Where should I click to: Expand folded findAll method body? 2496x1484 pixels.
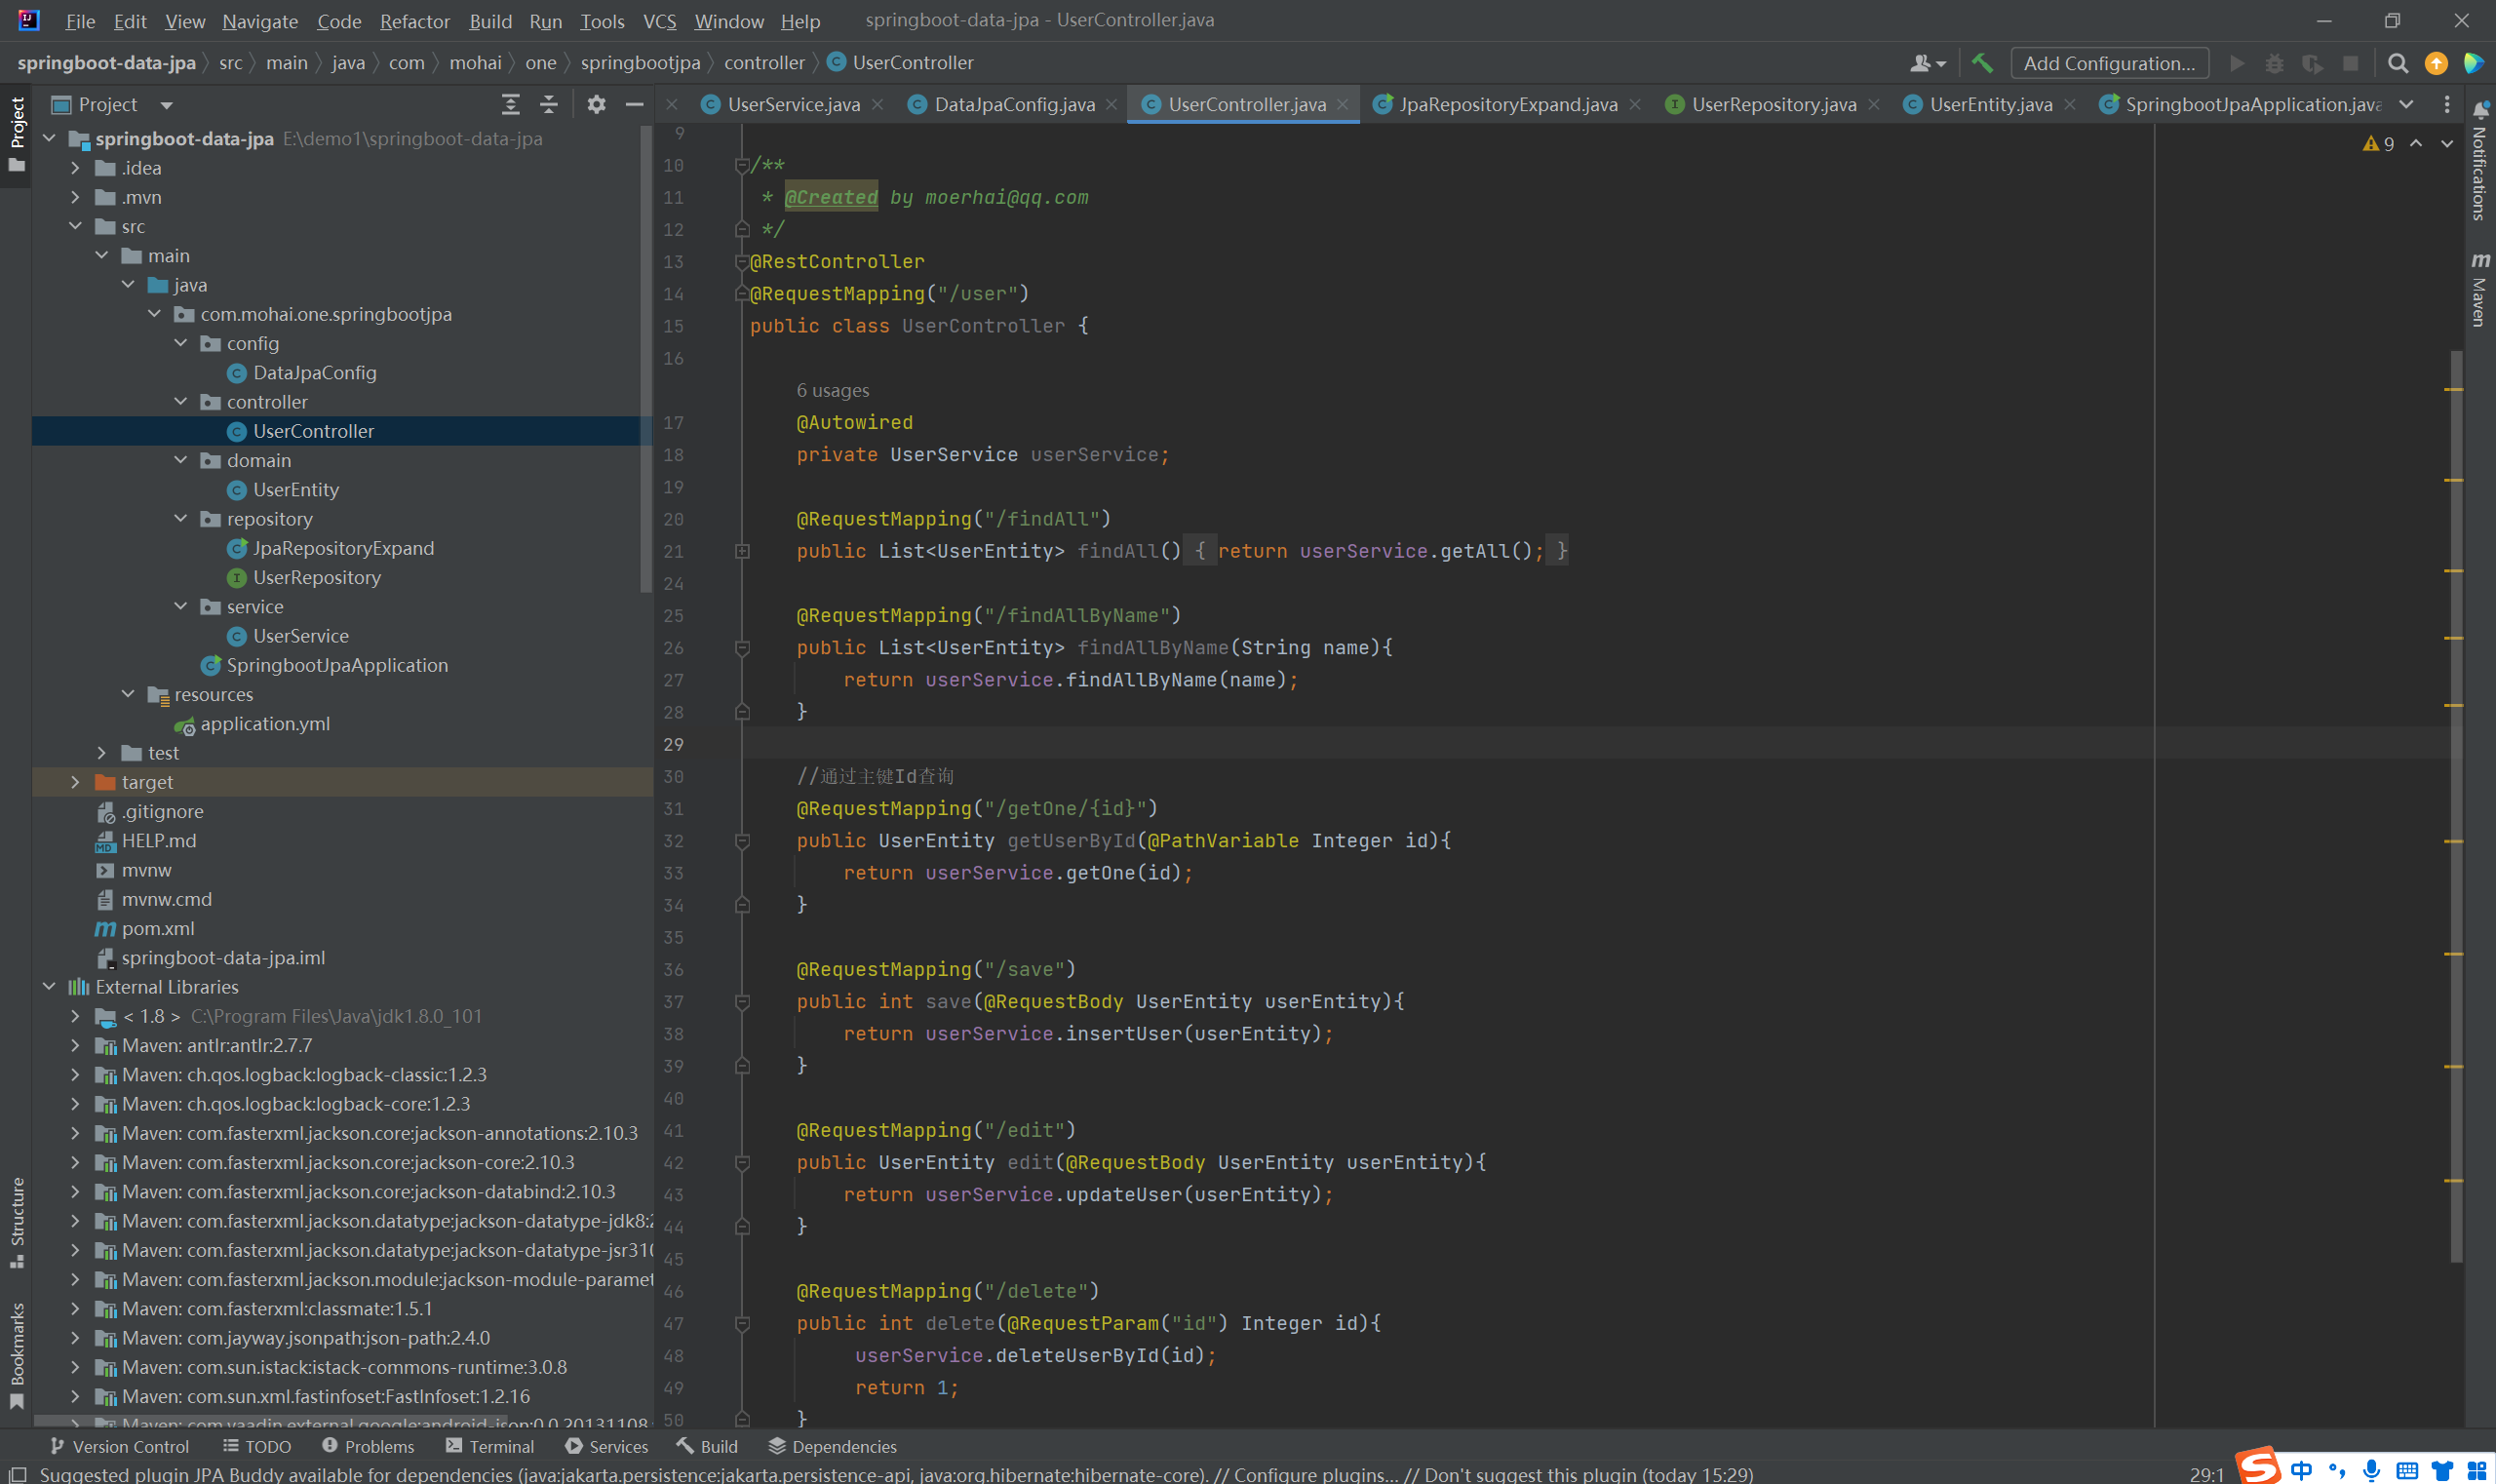742,551
